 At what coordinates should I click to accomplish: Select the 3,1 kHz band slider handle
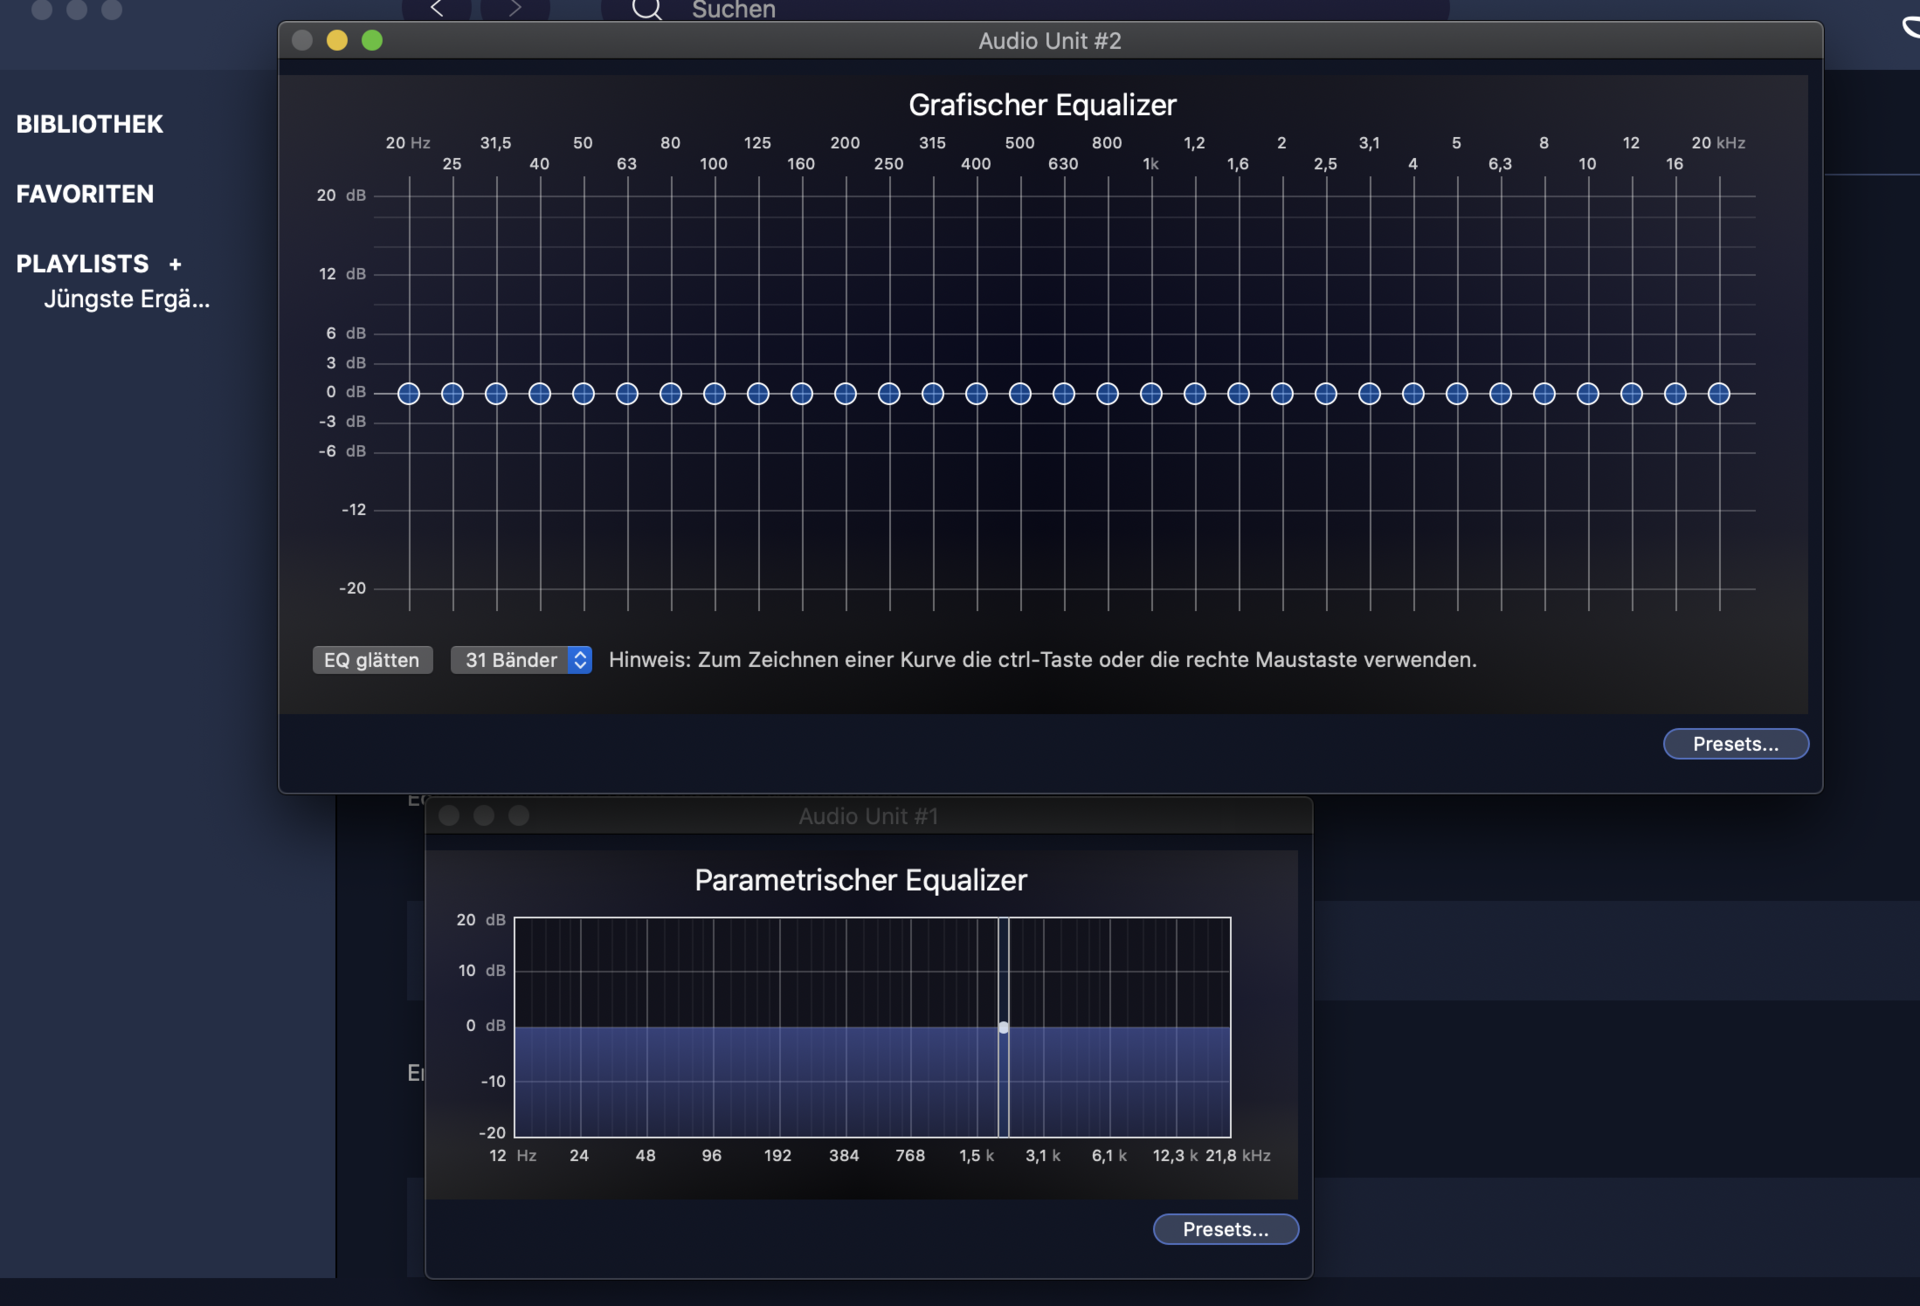pos(1370,394)
